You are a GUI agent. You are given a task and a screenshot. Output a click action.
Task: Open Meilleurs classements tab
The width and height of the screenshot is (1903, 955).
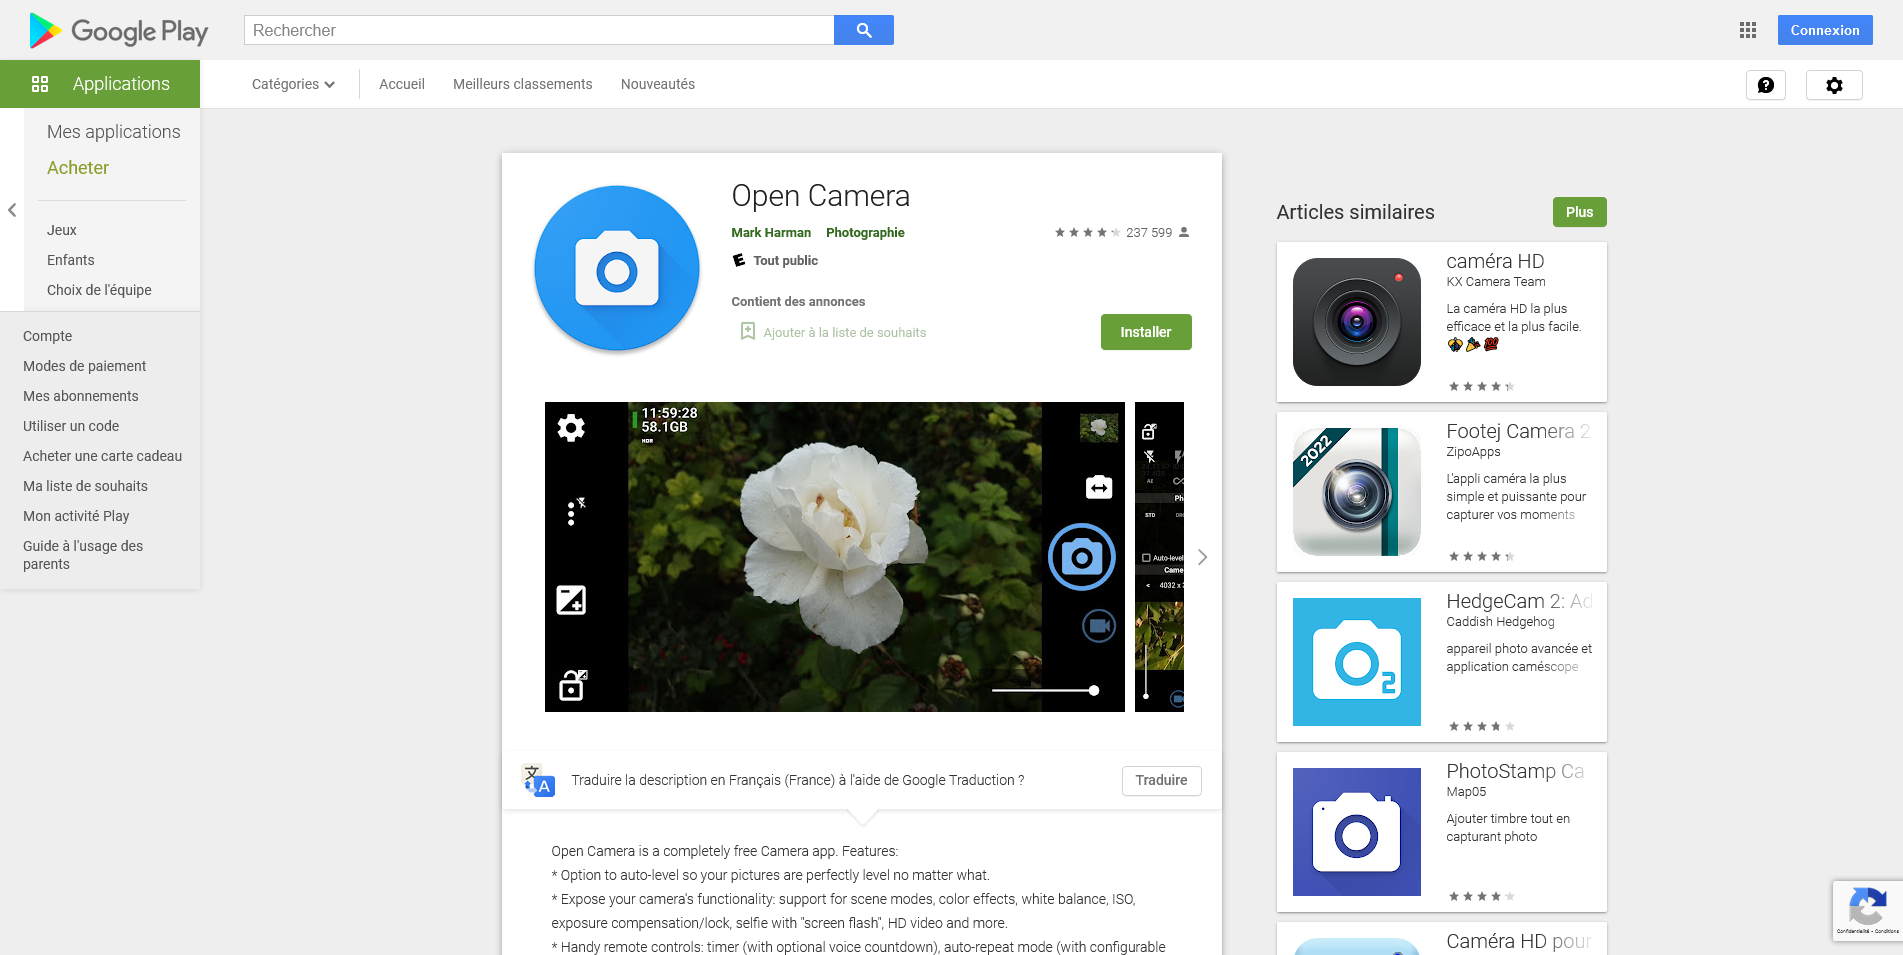[523, 84]
